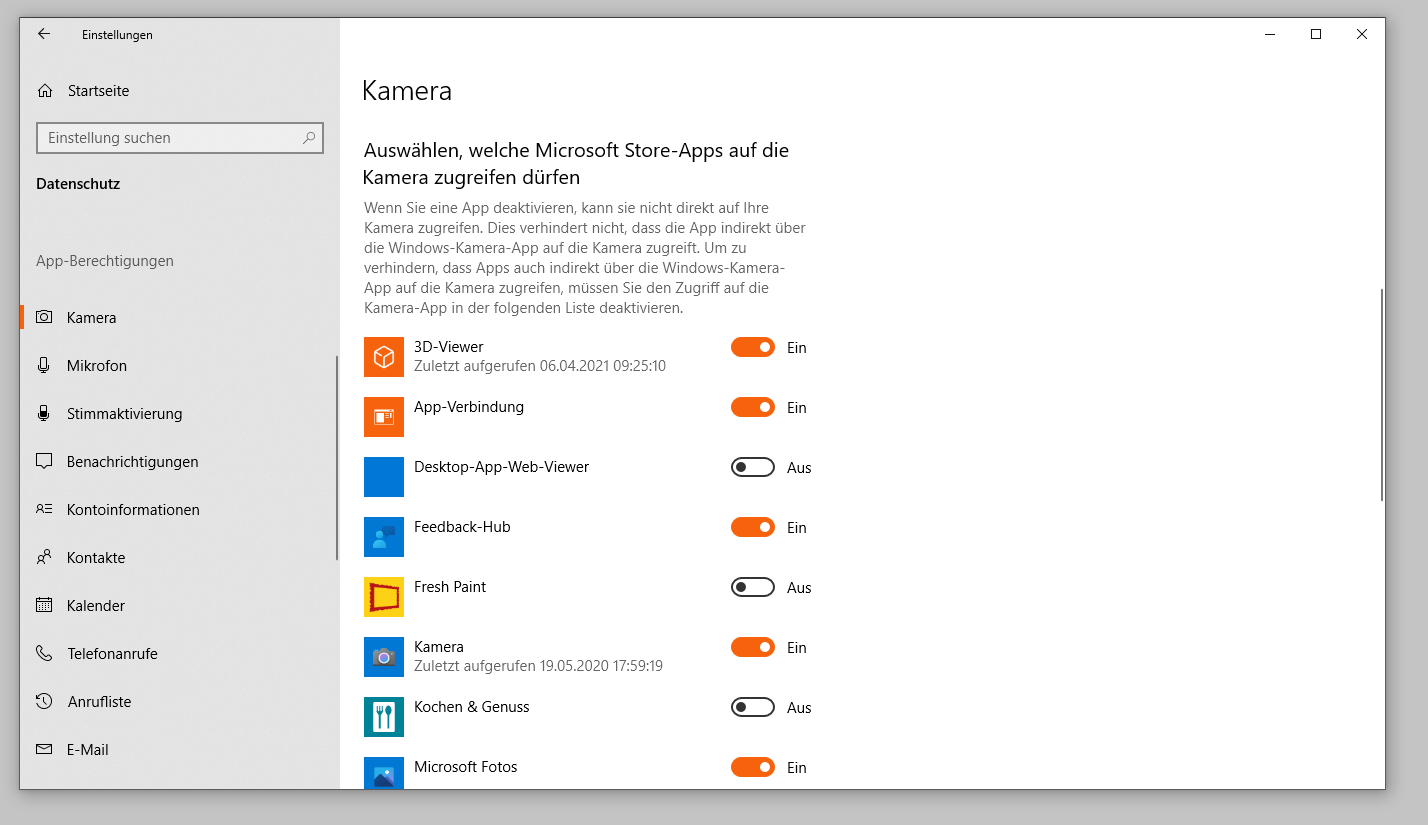
Task: Turn off Feedback-Hub camera toggle
Action: pyautogui.click(x=752, y=527)
